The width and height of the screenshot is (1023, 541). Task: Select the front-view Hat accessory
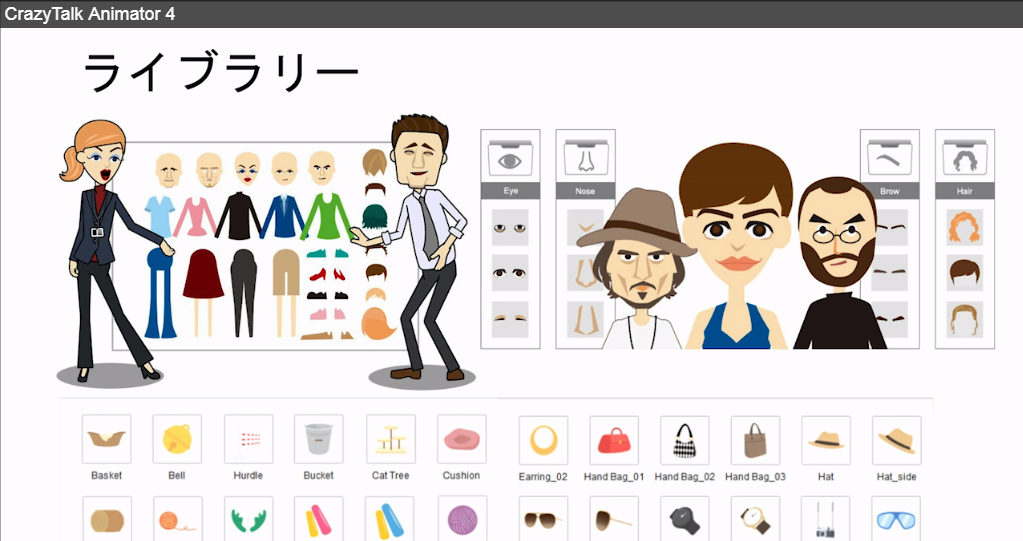(826, 441)
